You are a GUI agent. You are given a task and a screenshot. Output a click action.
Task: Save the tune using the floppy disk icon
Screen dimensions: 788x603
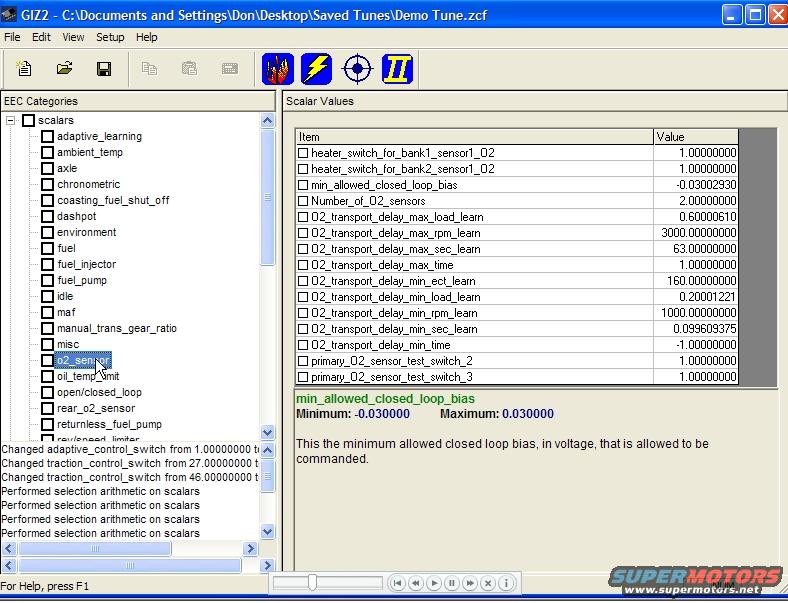click(x=103, y=69)
